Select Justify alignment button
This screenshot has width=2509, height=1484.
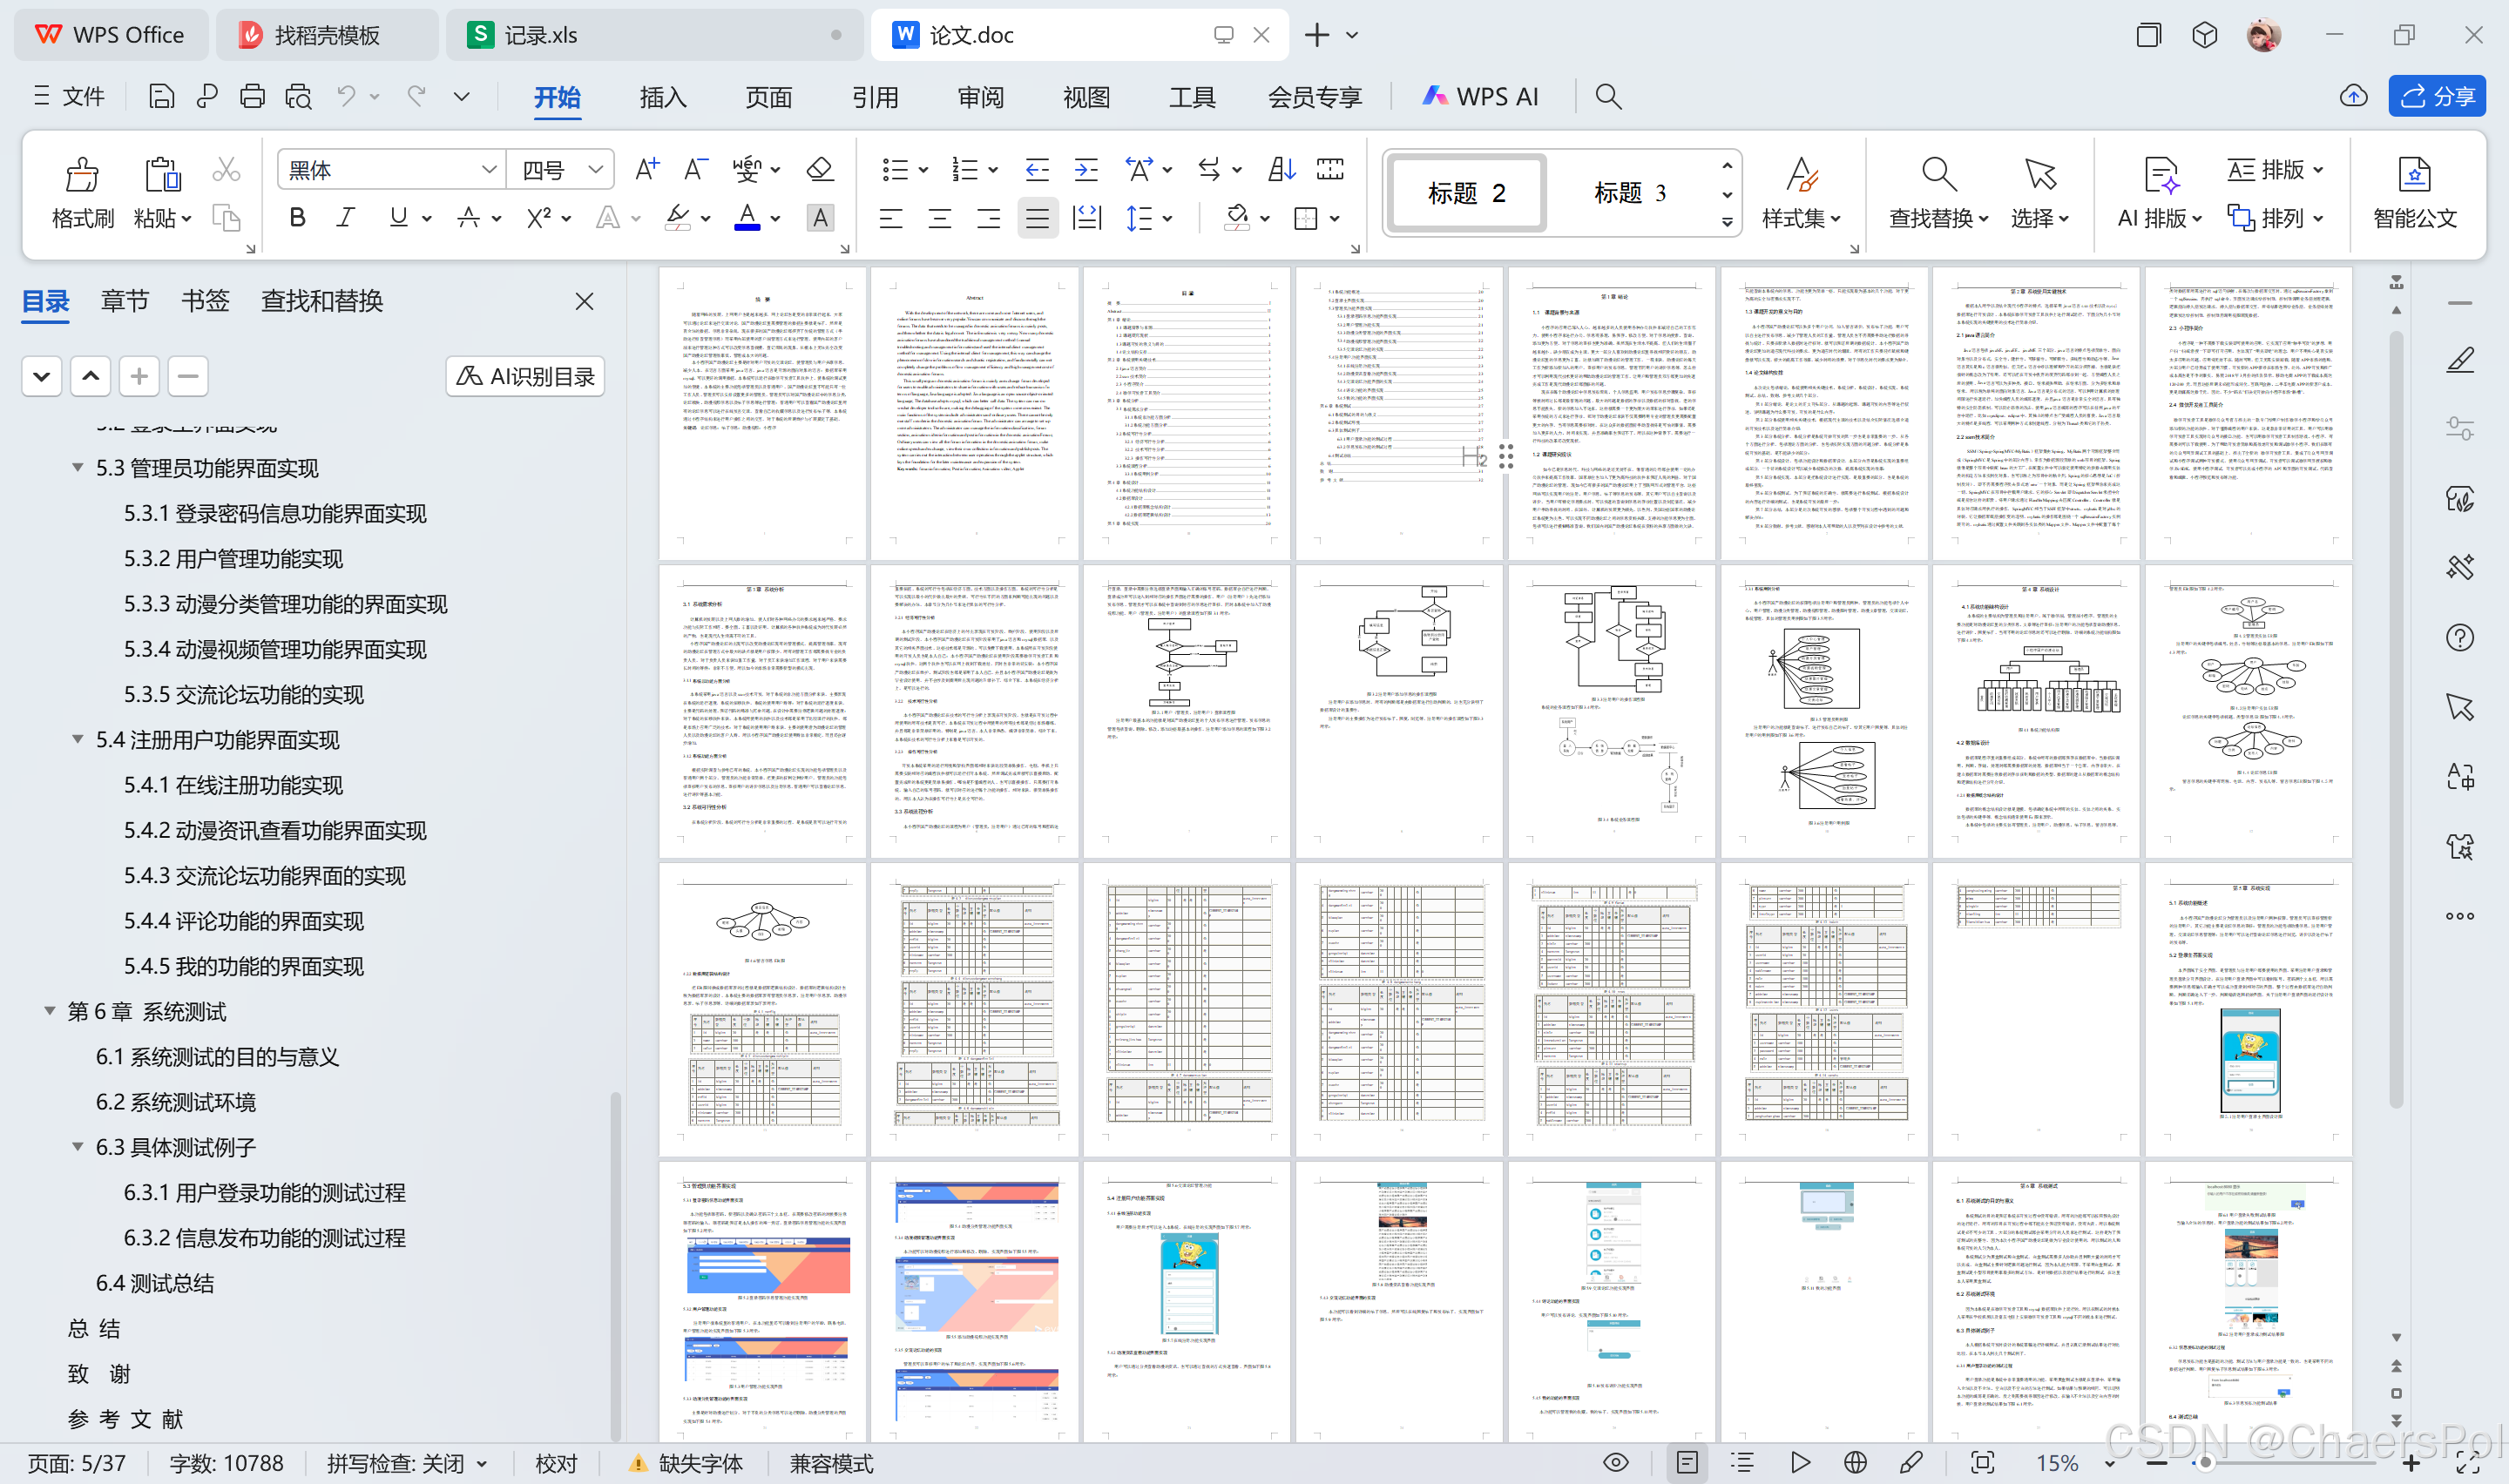coord(1037,217)
